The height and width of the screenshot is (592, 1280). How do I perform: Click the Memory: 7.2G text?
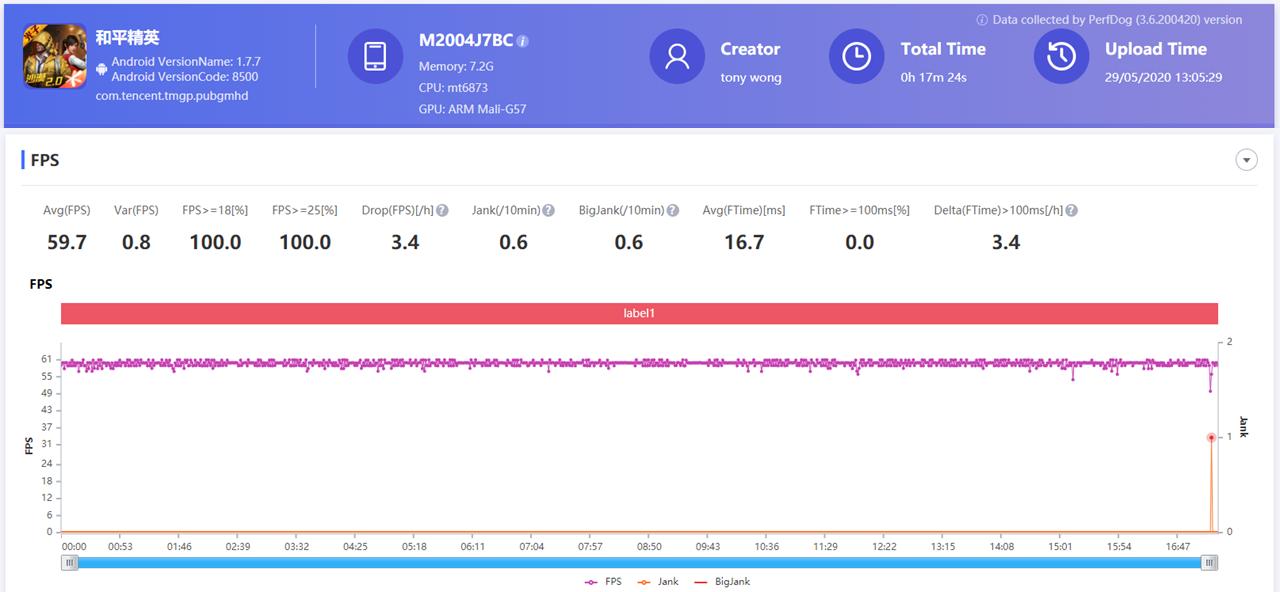tap(456, 66)
